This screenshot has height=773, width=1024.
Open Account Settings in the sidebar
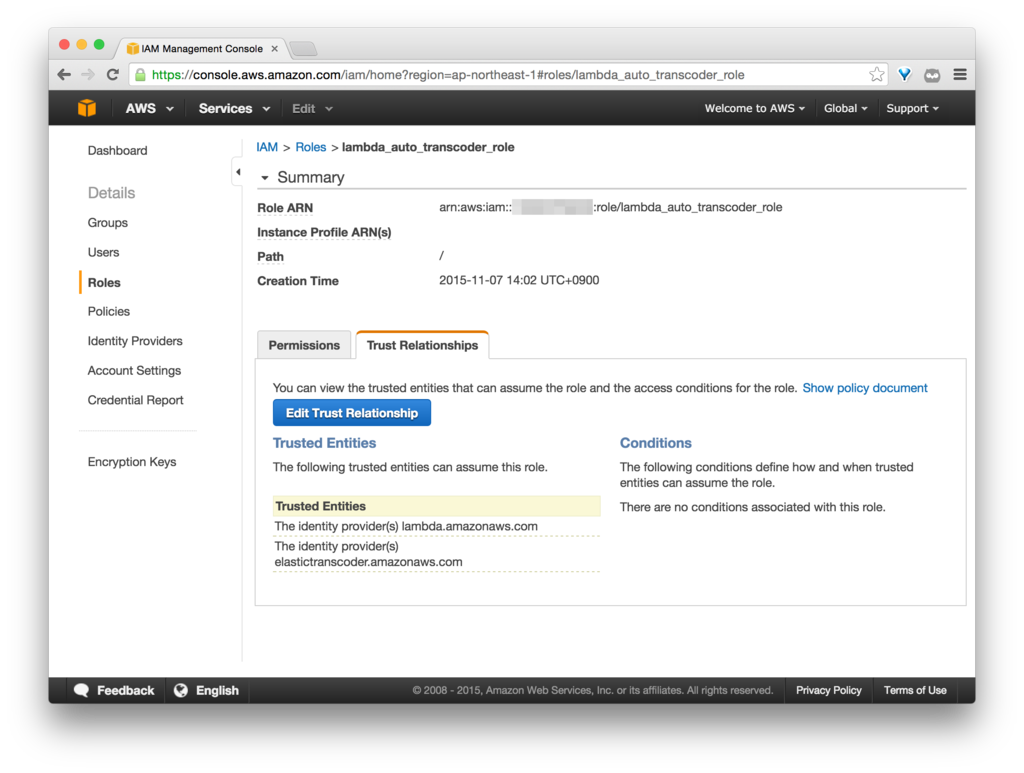[x=135, y=370]
